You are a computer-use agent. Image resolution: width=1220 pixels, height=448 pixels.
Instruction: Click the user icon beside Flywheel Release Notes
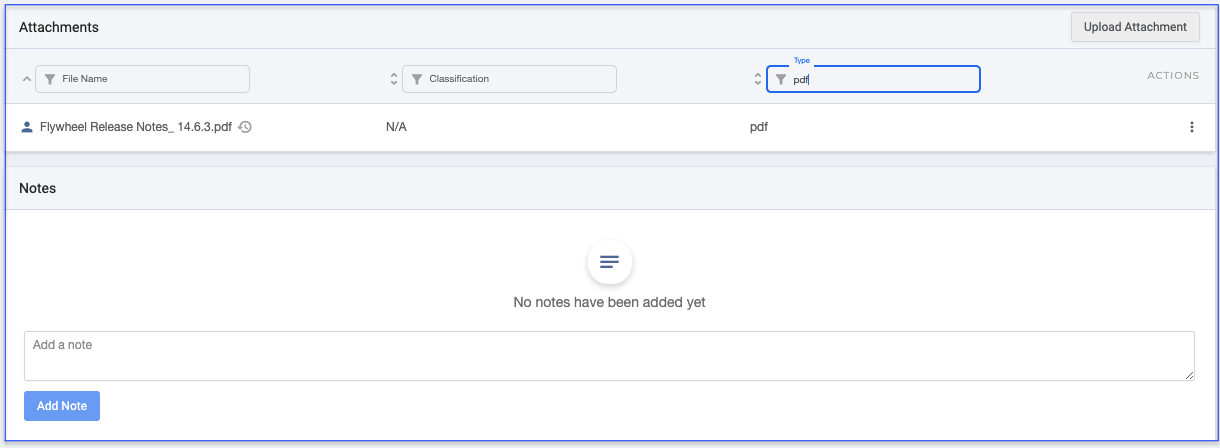(x=27, y=127)
